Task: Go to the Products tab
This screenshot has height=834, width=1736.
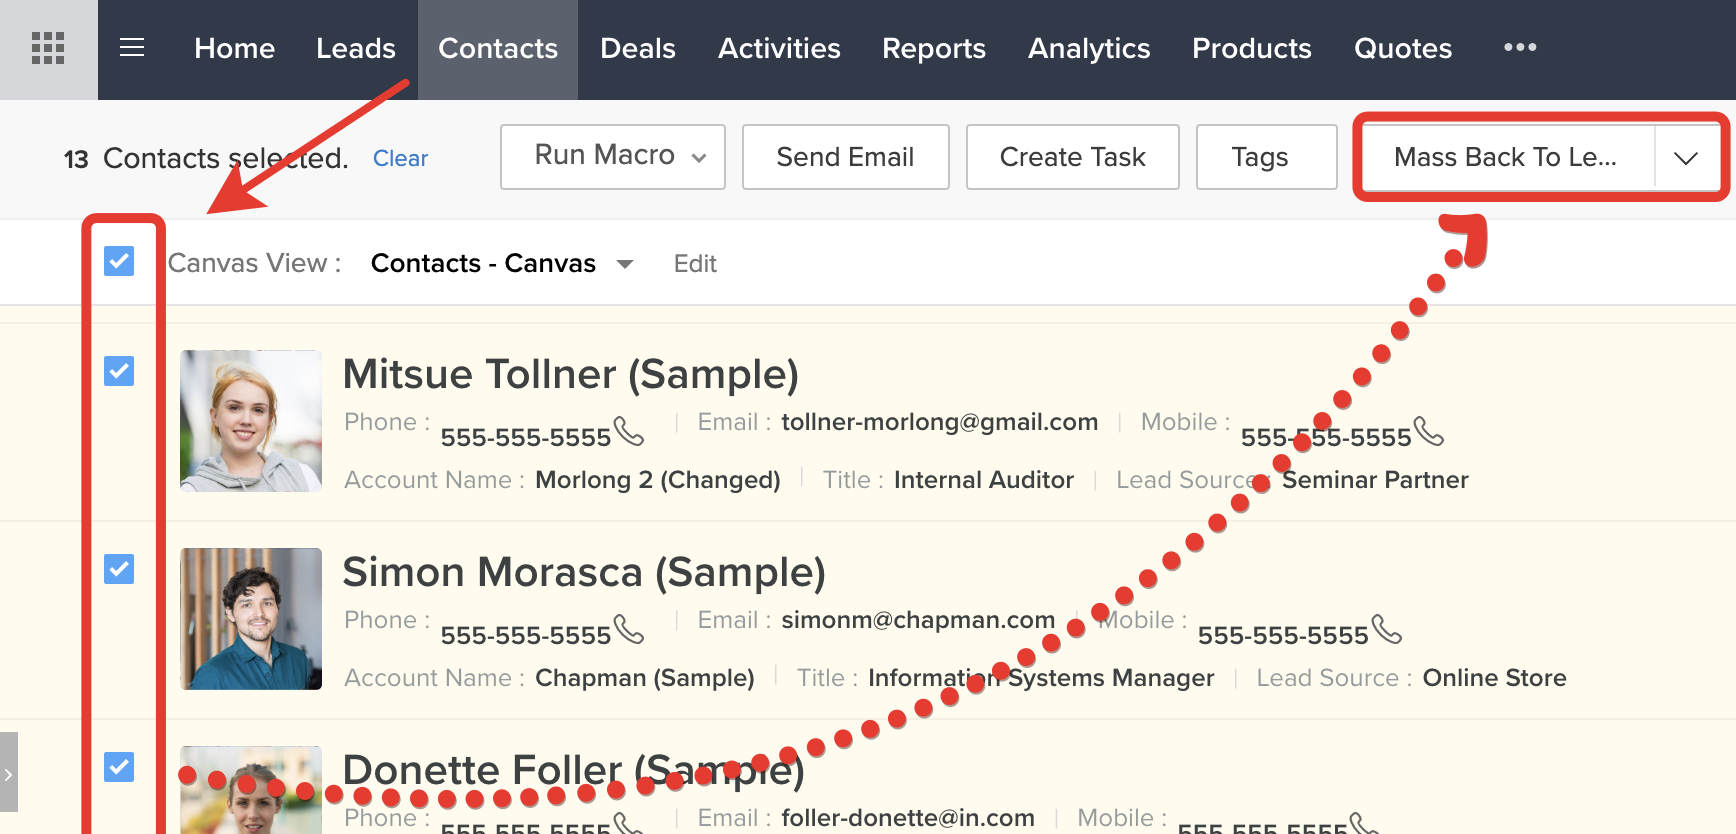Action: click(x=1252, y=48)
